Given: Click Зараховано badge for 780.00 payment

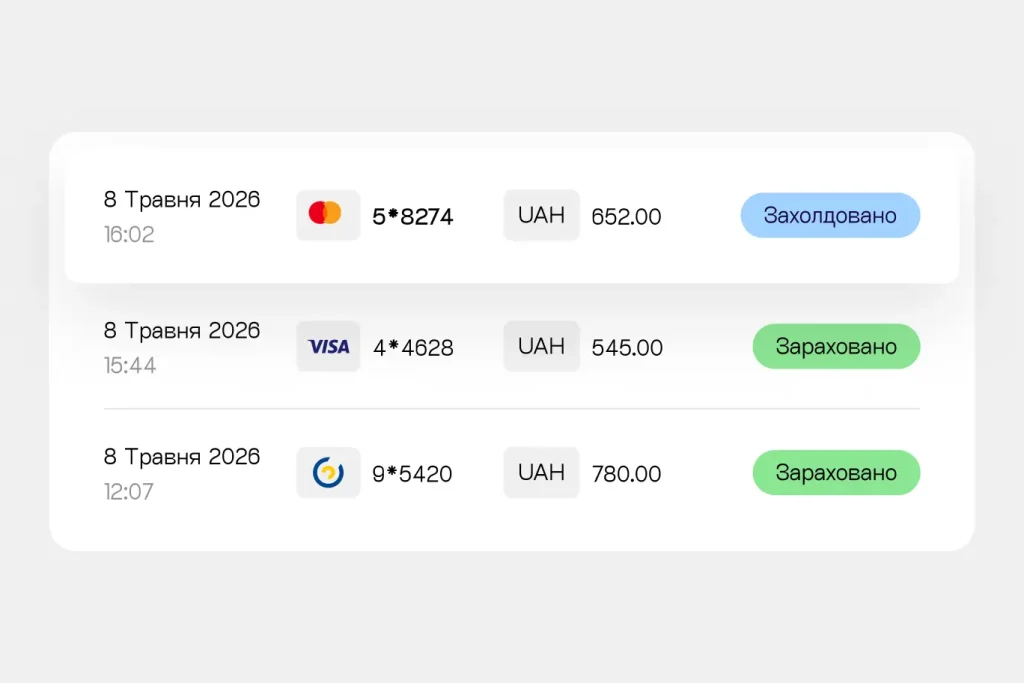Looking at the screenshot, I should 836,472.
